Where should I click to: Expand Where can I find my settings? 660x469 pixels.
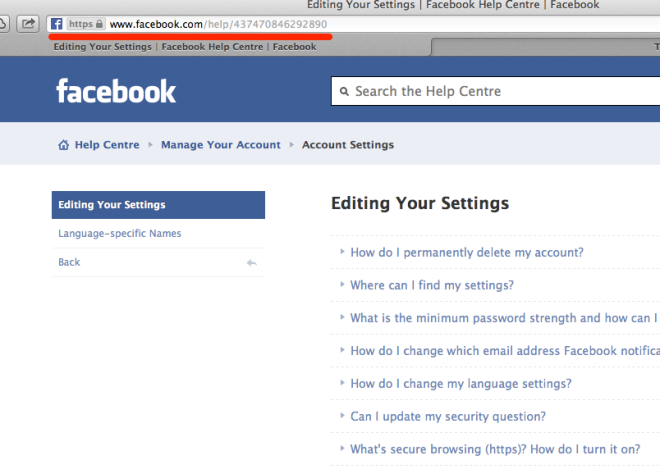(x=432, y=285)
